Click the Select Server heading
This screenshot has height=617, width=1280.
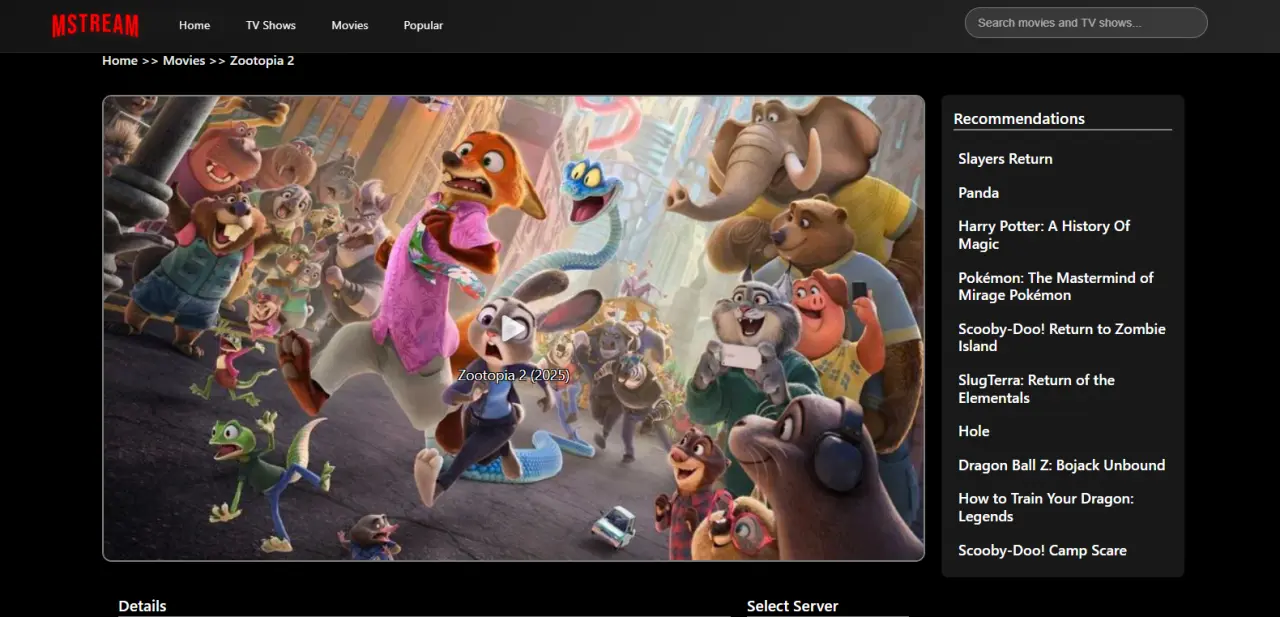792,606
